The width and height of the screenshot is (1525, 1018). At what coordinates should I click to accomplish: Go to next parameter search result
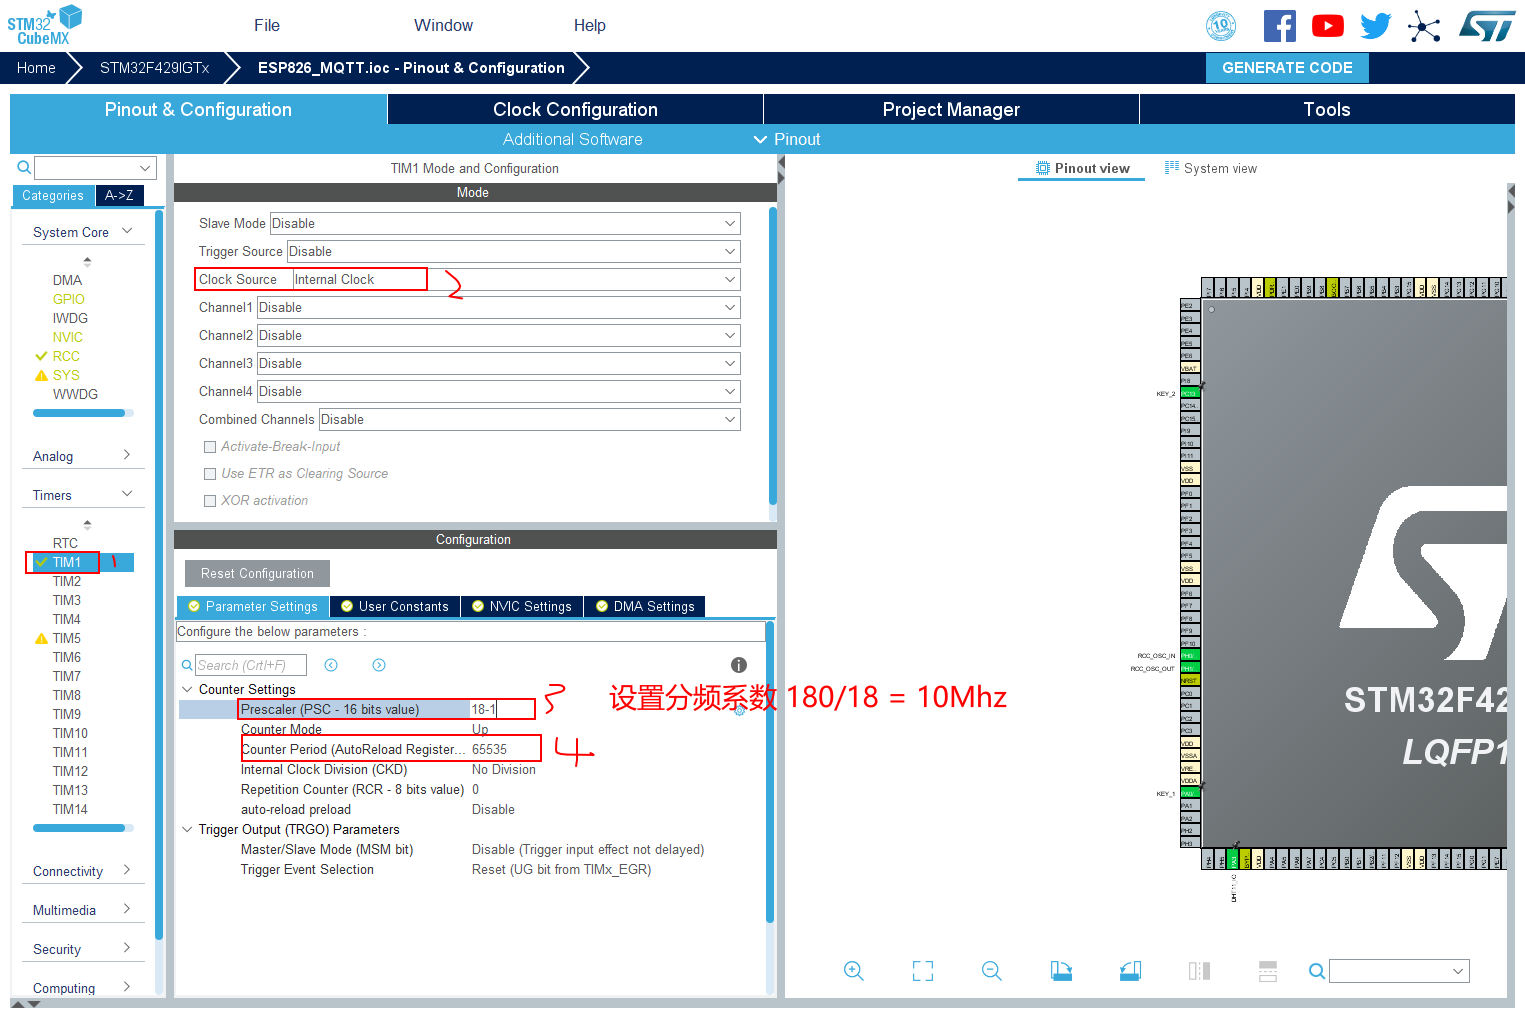click(x=379, y=665)
